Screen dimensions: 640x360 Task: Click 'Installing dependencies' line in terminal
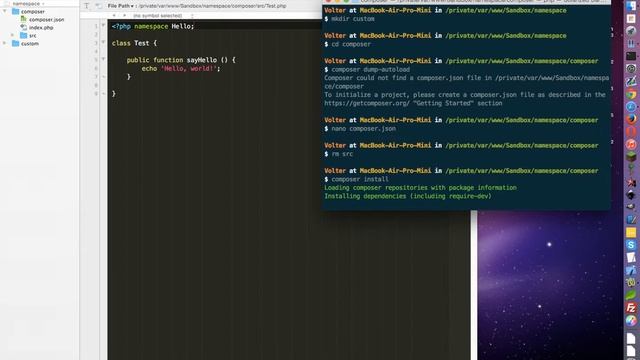pyautogui.click(x=408, y=196)
